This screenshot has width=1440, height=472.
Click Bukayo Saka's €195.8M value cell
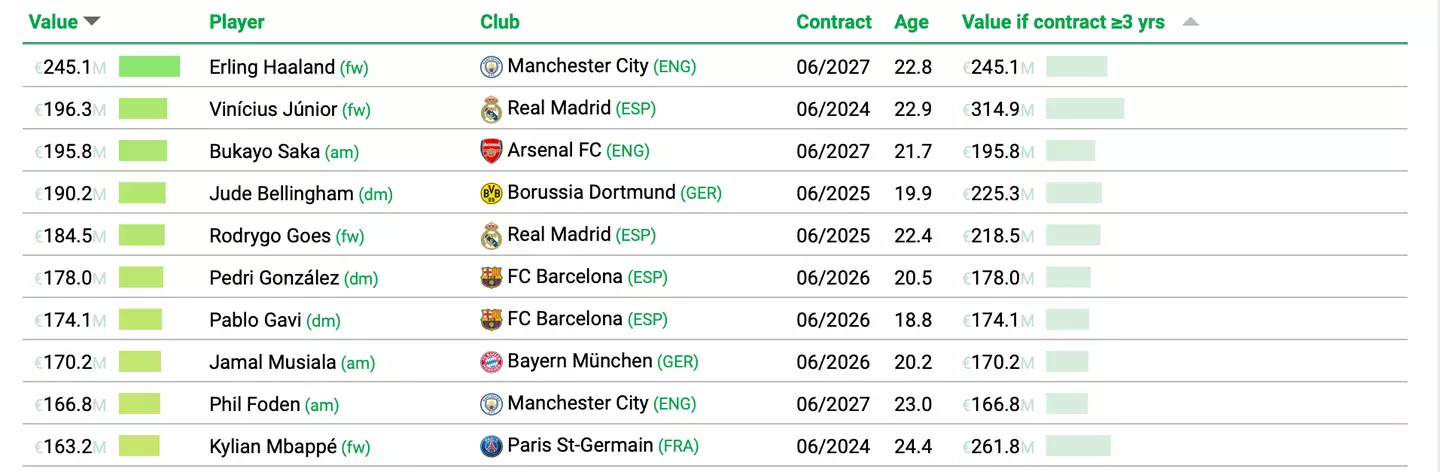tap(68, 151)
